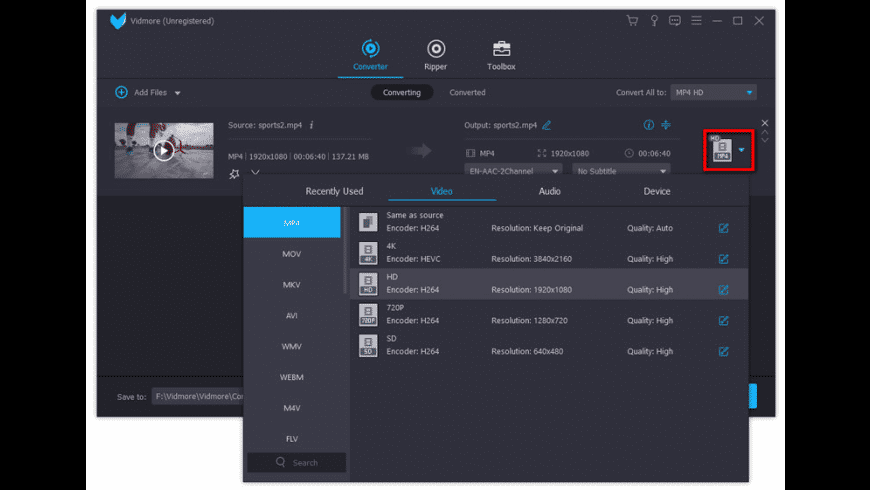Choose the 4K HEVC preset
870x490 pixels.
(549, 252)
